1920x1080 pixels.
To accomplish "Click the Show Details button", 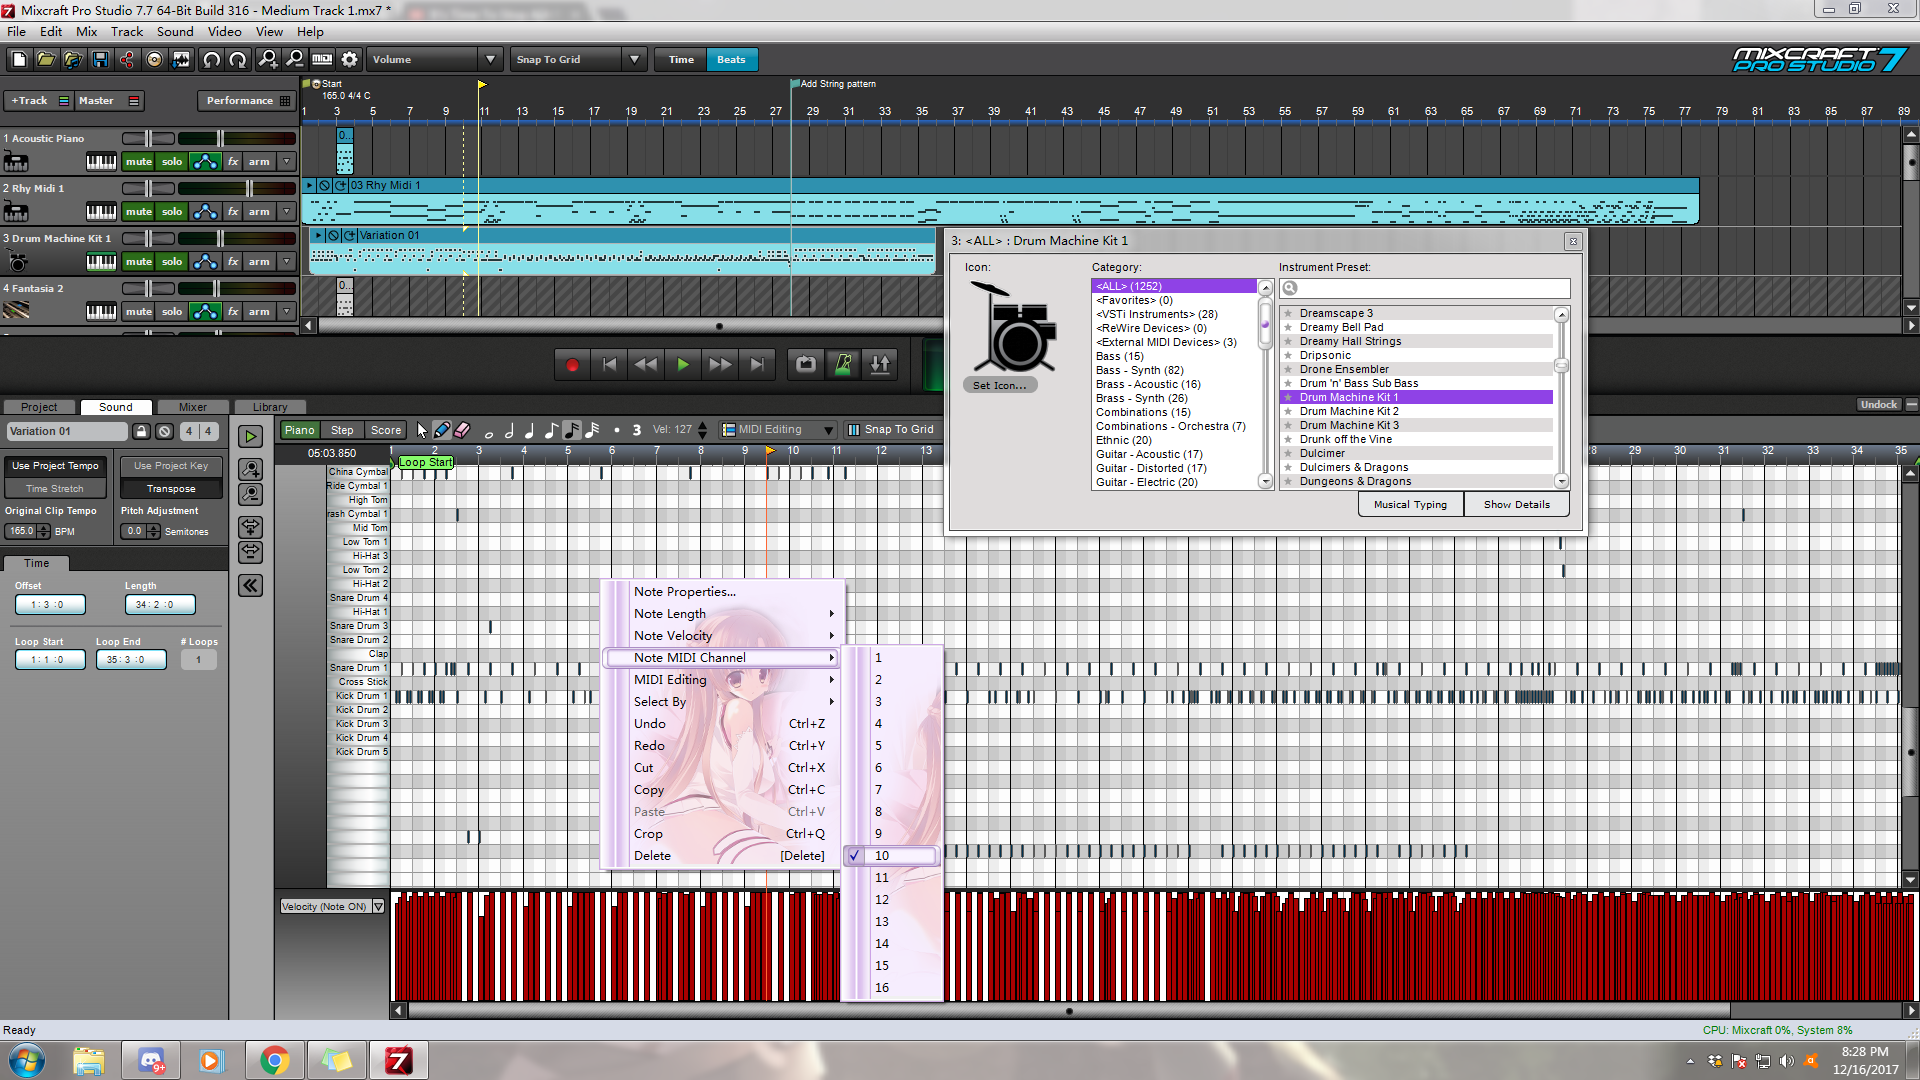I will pos(1516,504).
